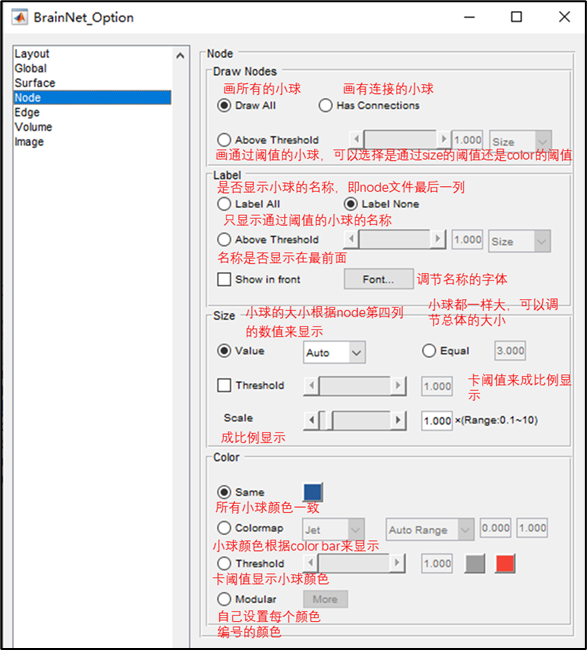Click the blue Same color swatch

coord(313,492)
